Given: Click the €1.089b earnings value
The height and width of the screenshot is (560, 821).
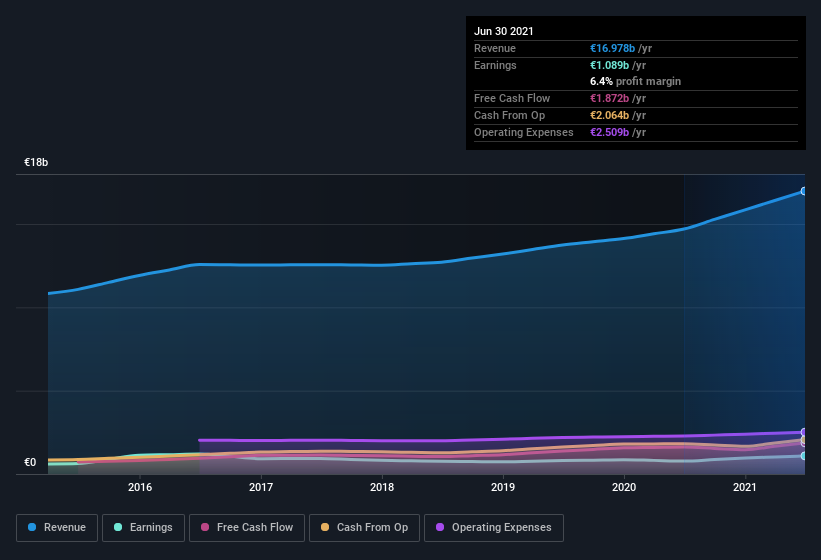Looking at the screenshot, I should [609, 65].
